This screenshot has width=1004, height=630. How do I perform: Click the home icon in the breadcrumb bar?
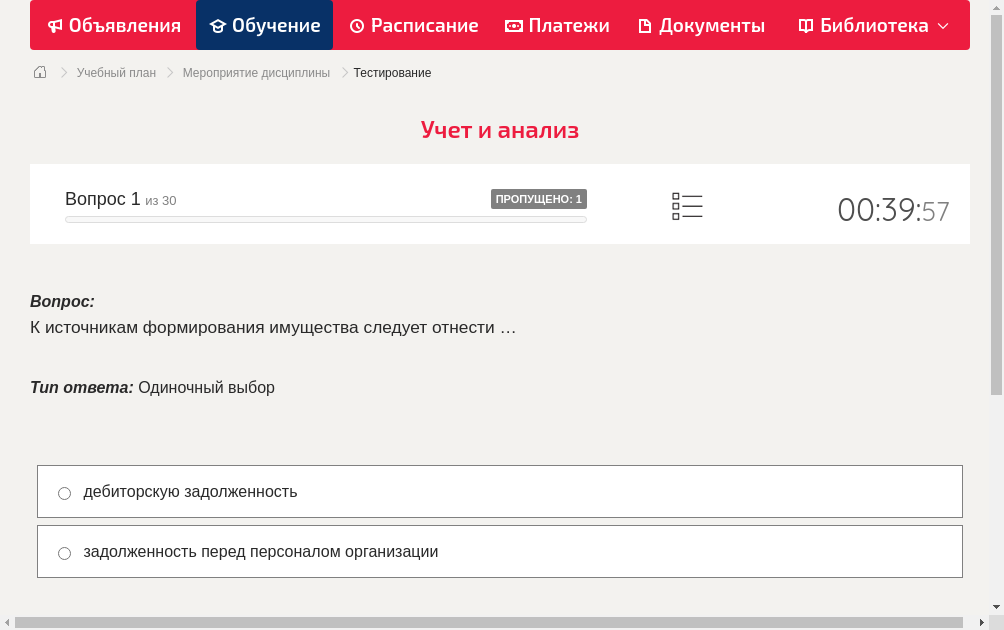tap(39, 72)
